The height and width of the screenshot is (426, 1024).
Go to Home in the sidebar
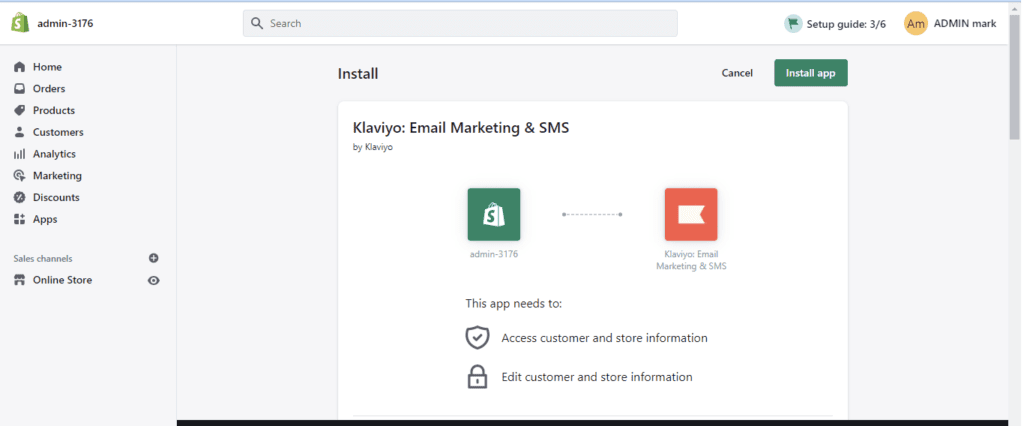pos(47,67)
